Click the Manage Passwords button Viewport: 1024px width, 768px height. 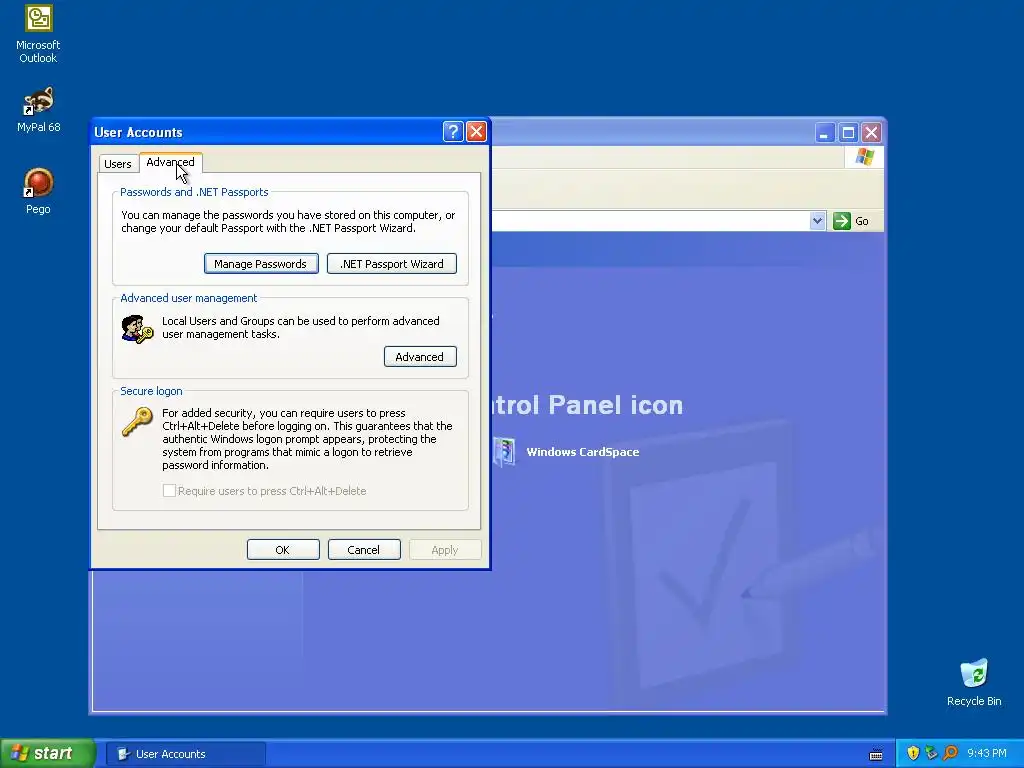261,264
